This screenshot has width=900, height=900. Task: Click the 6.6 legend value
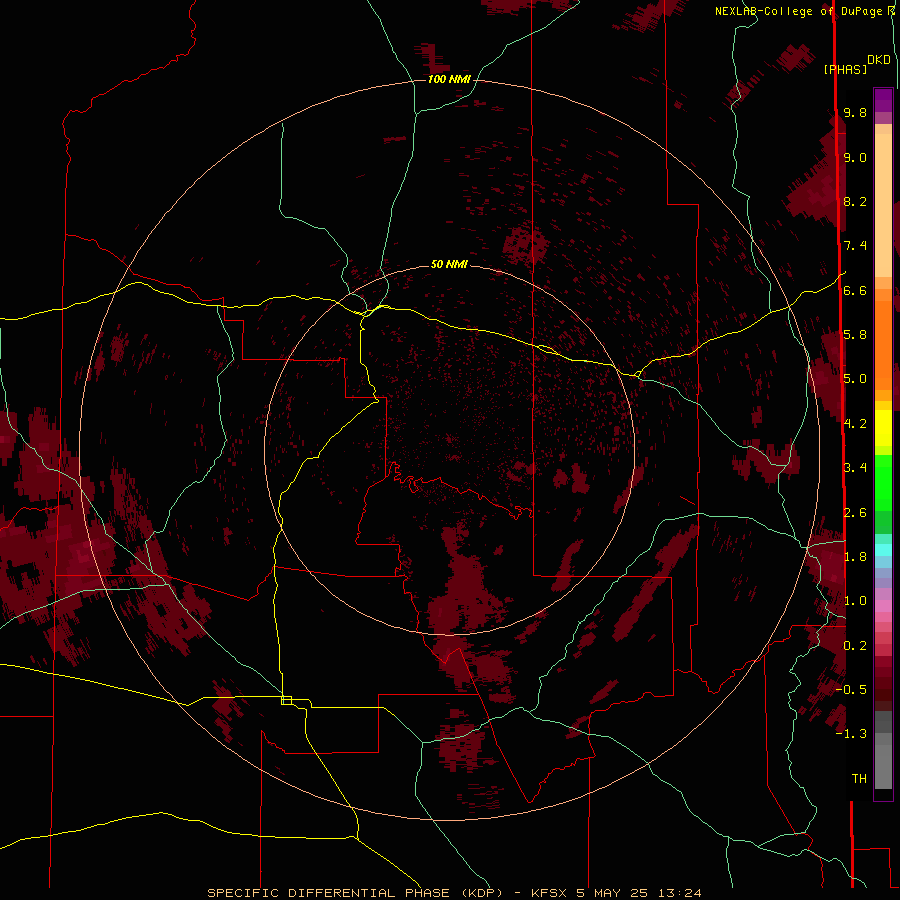(x=855, y=290)
